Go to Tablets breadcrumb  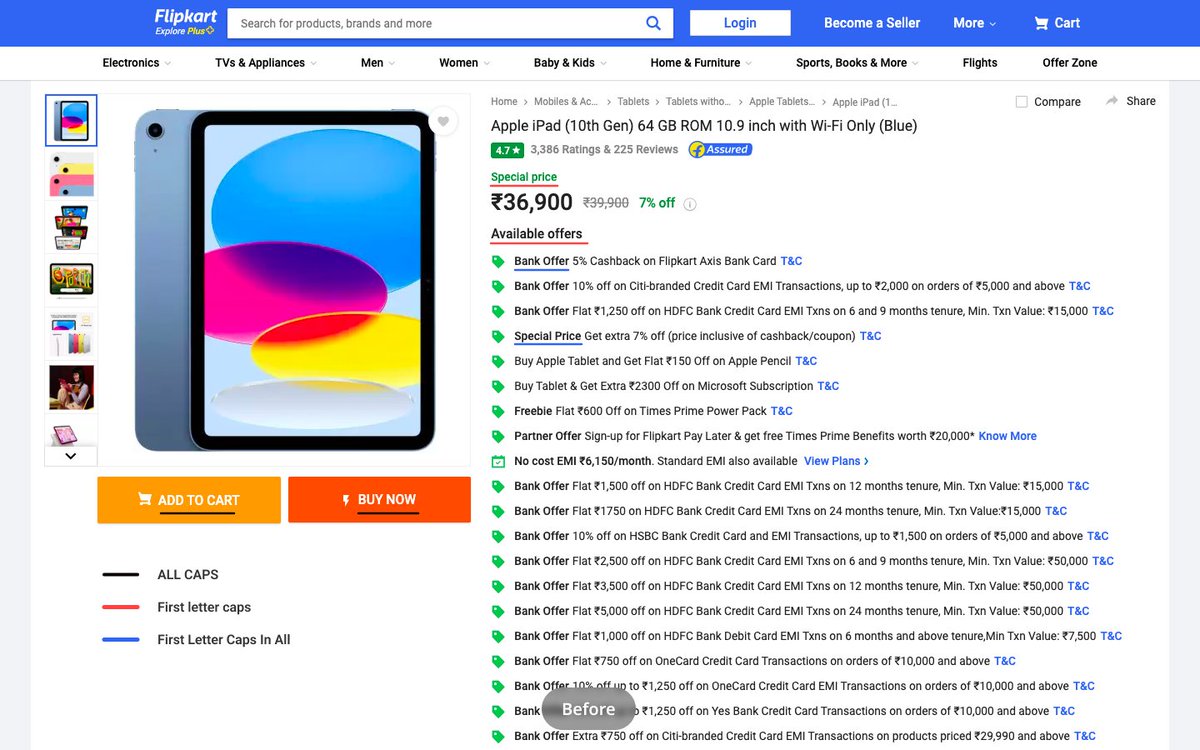pyautogui.click(x=633, y=102)
